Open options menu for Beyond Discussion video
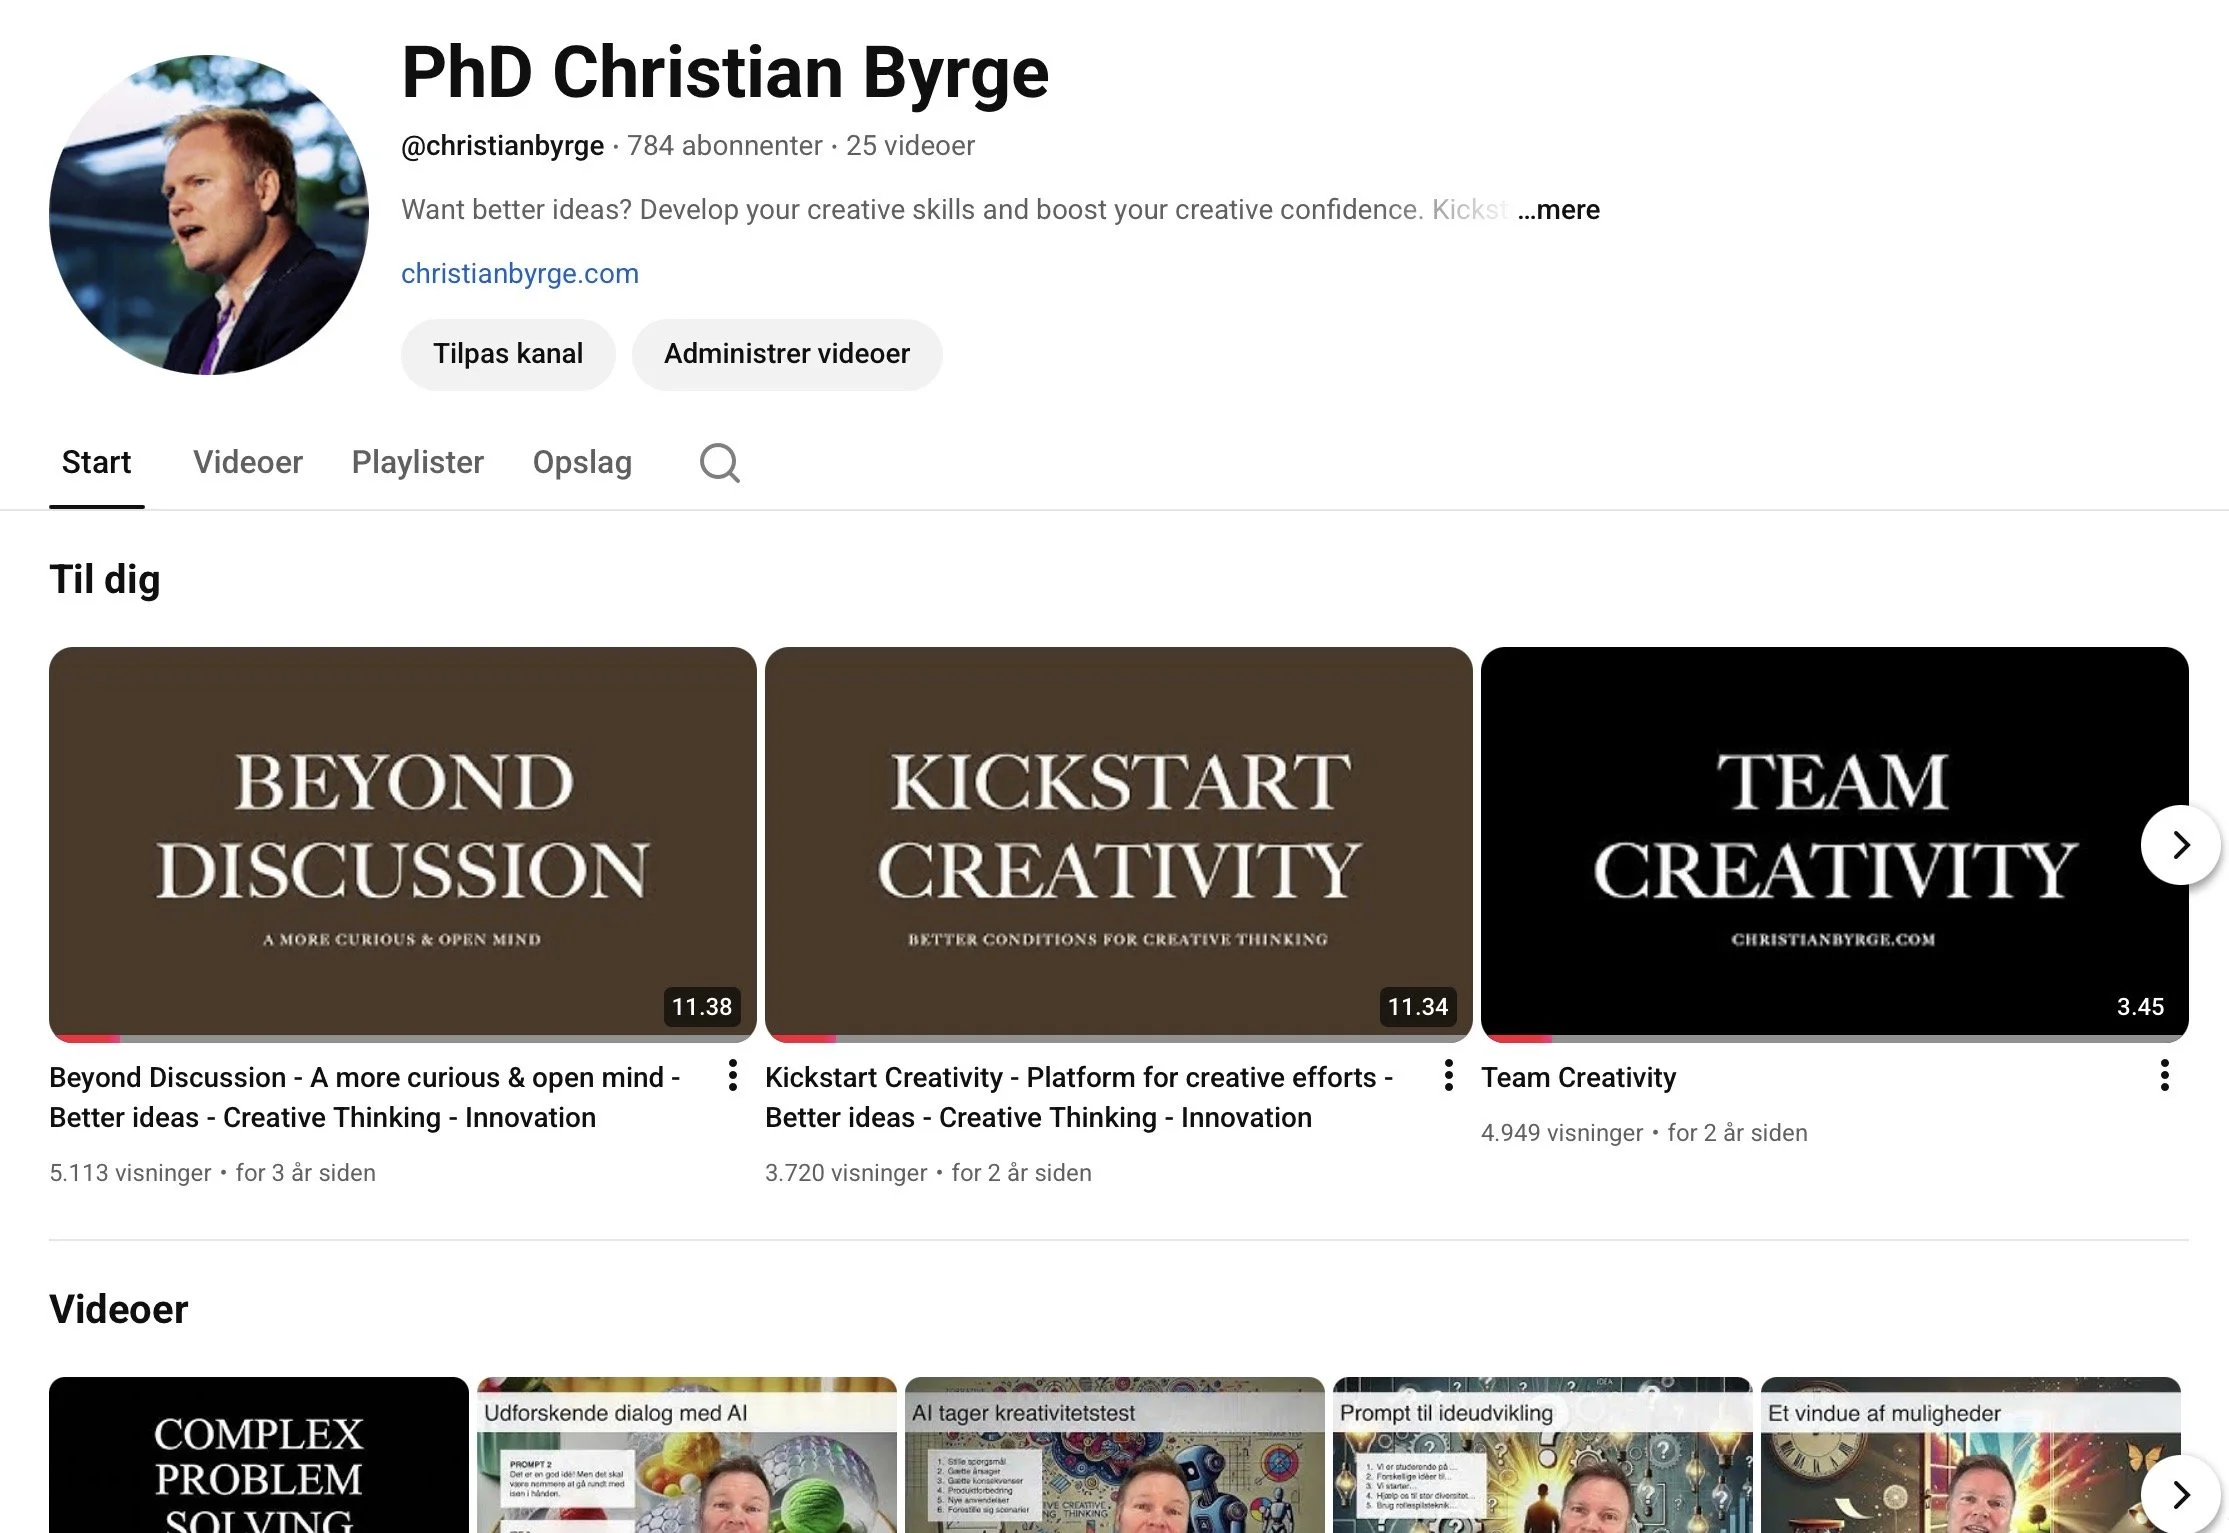Image resolution: width=2229 pixels, height=1533 pixels. pos(733,1076)
